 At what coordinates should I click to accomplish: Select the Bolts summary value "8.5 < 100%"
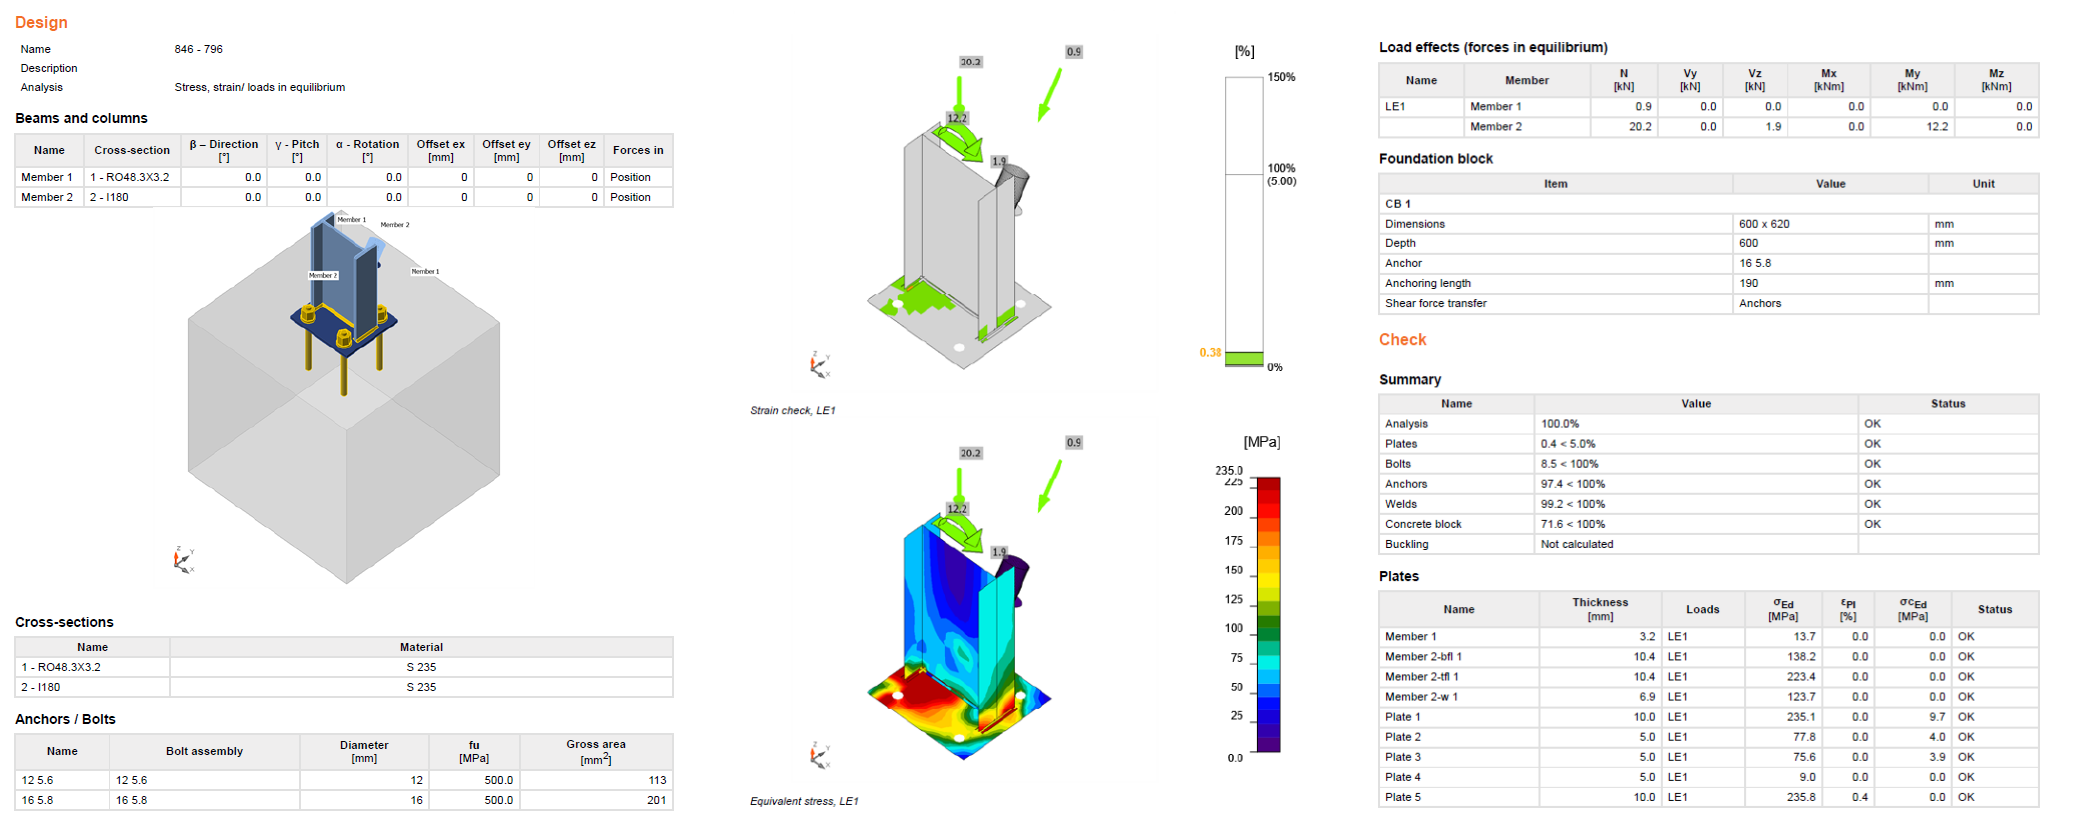[1570, 464]
